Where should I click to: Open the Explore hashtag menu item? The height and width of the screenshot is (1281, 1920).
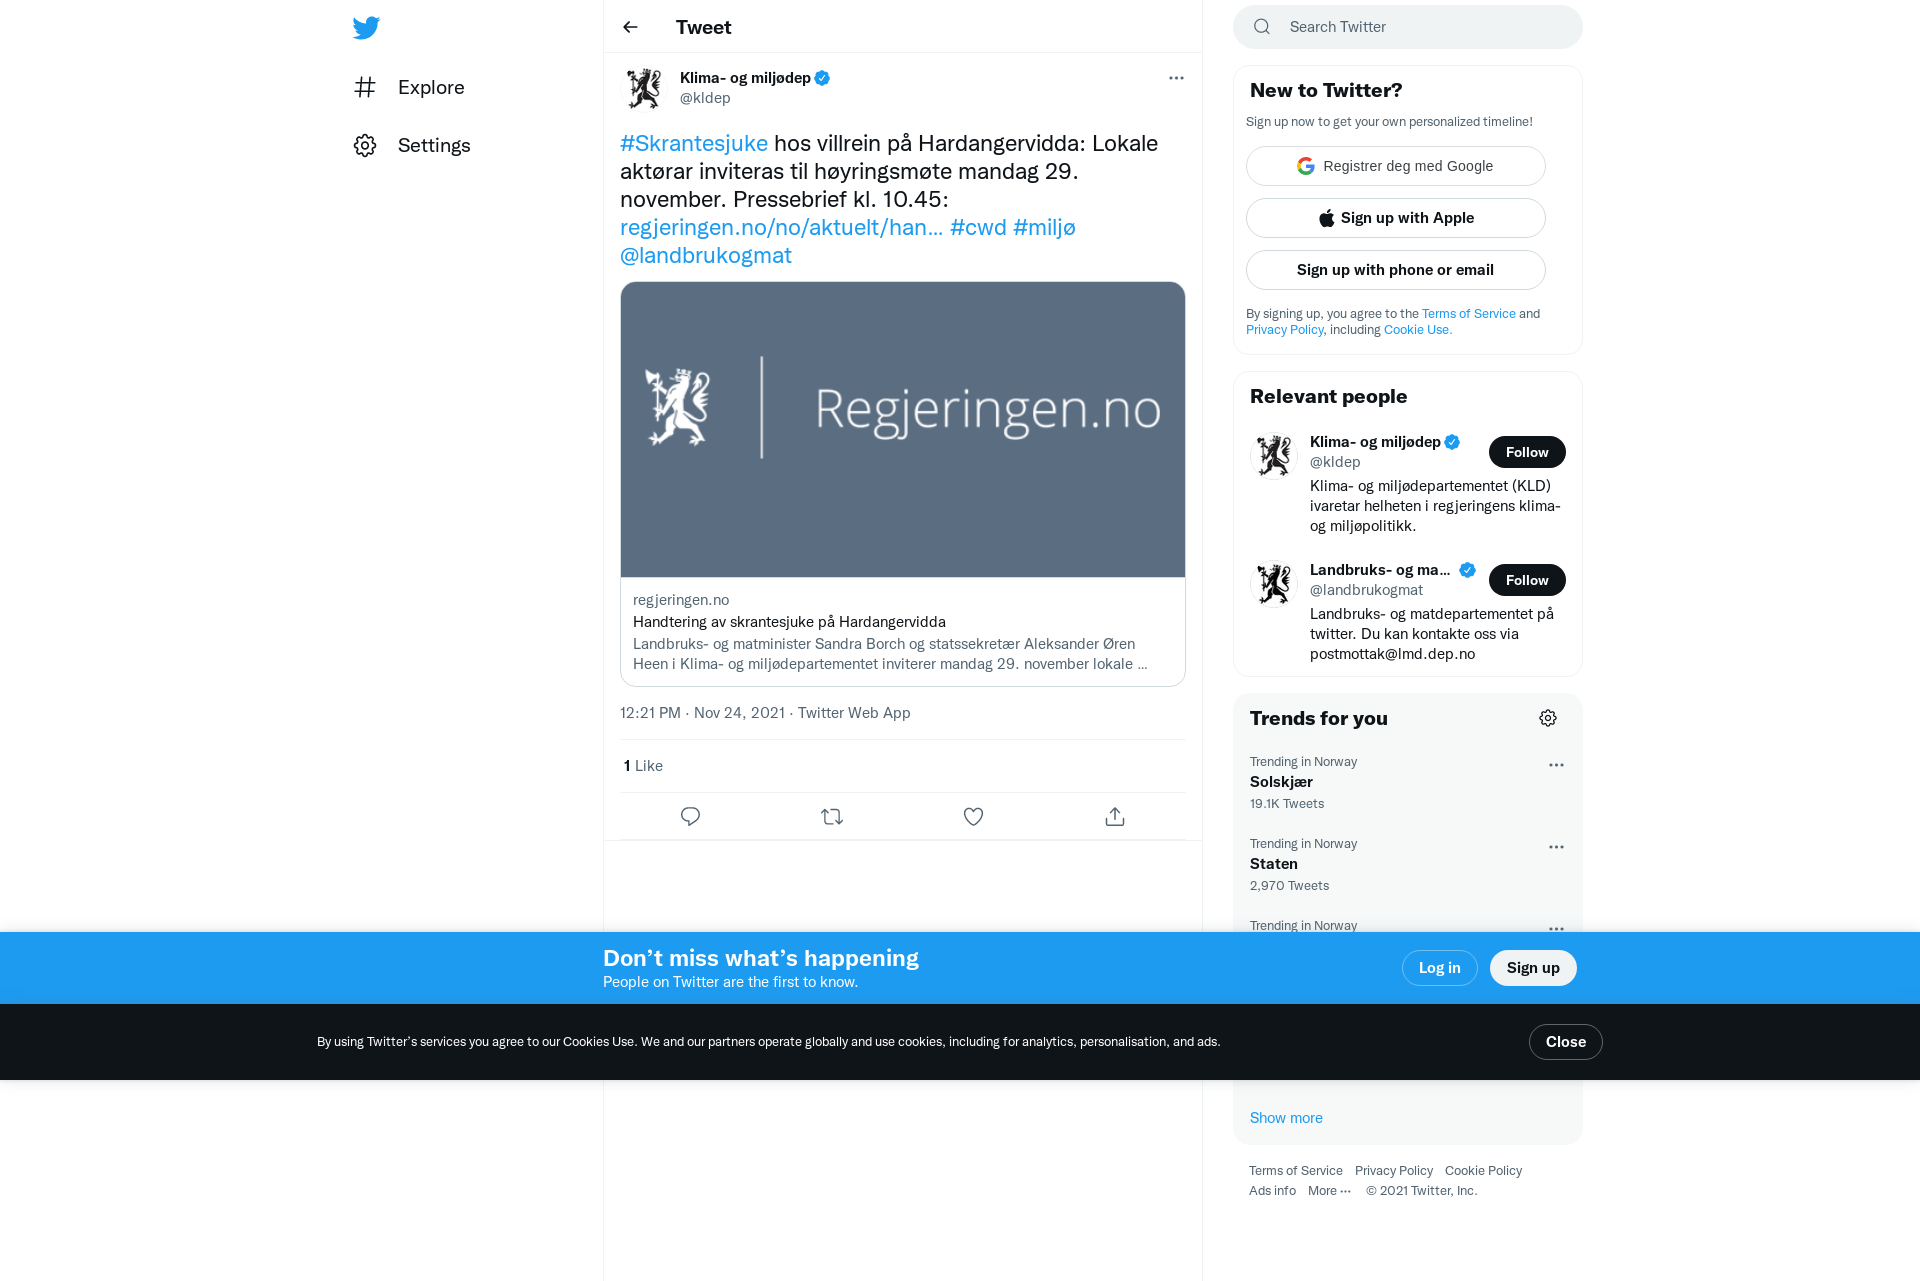[x=409, y=87]
